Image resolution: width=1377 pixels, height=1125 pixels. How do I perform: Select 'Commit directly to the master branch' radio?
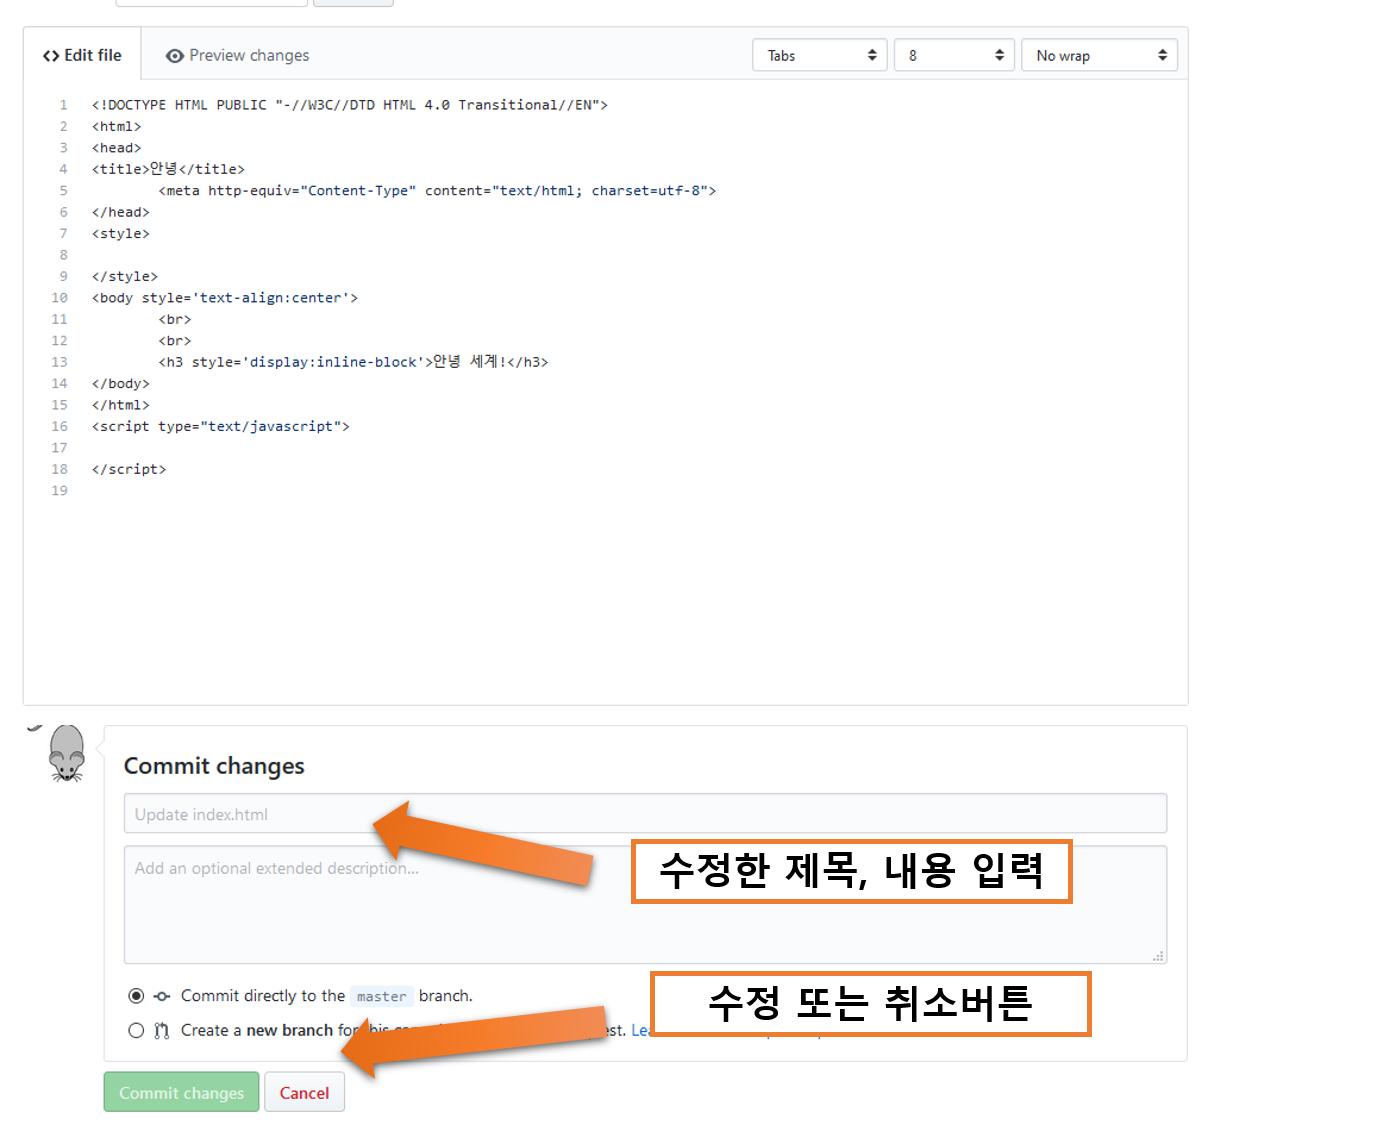[x=136, y=996]
